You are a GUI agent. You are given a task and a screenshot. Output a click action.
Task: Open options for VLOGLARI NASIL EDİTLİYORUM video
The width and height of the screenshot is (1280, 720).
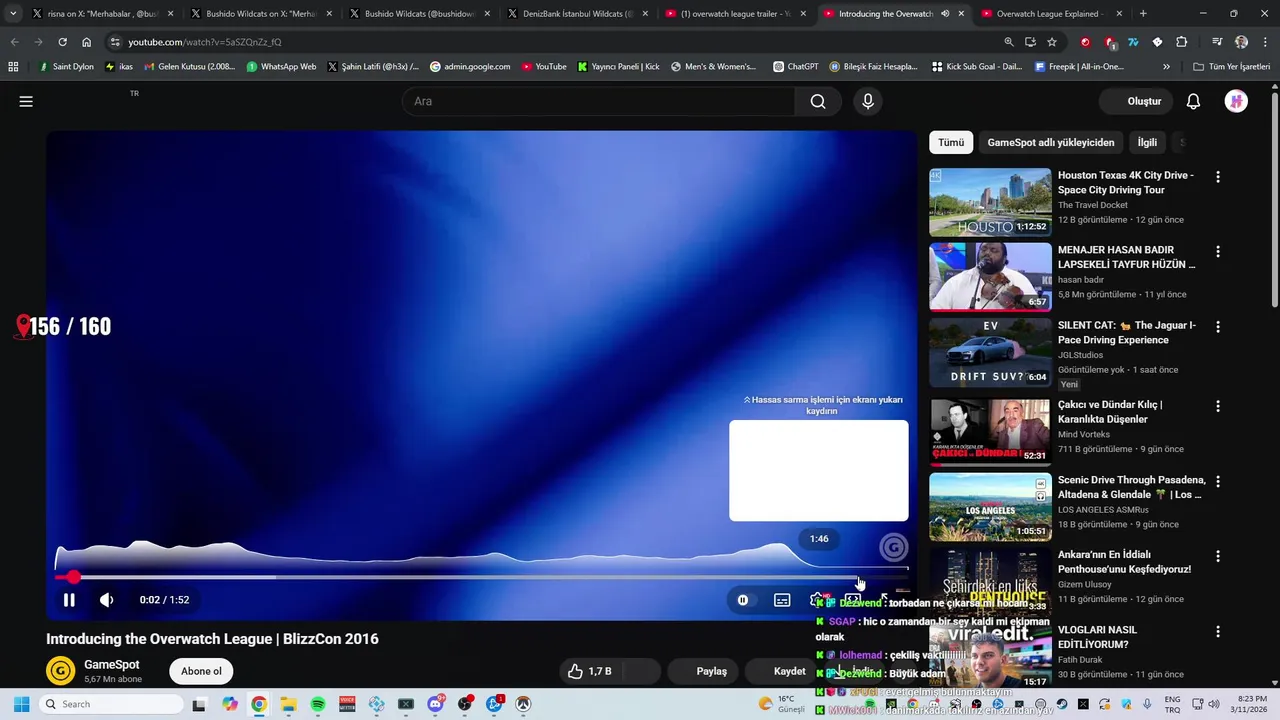click(1217, 632)
